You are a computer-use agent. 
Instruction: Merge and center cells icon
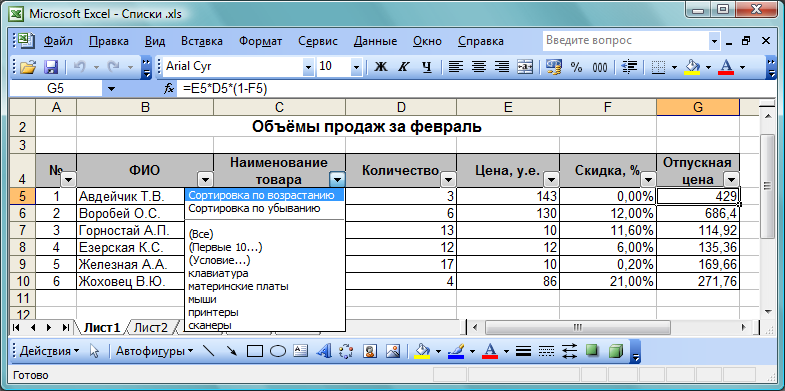tap(526, 67)
